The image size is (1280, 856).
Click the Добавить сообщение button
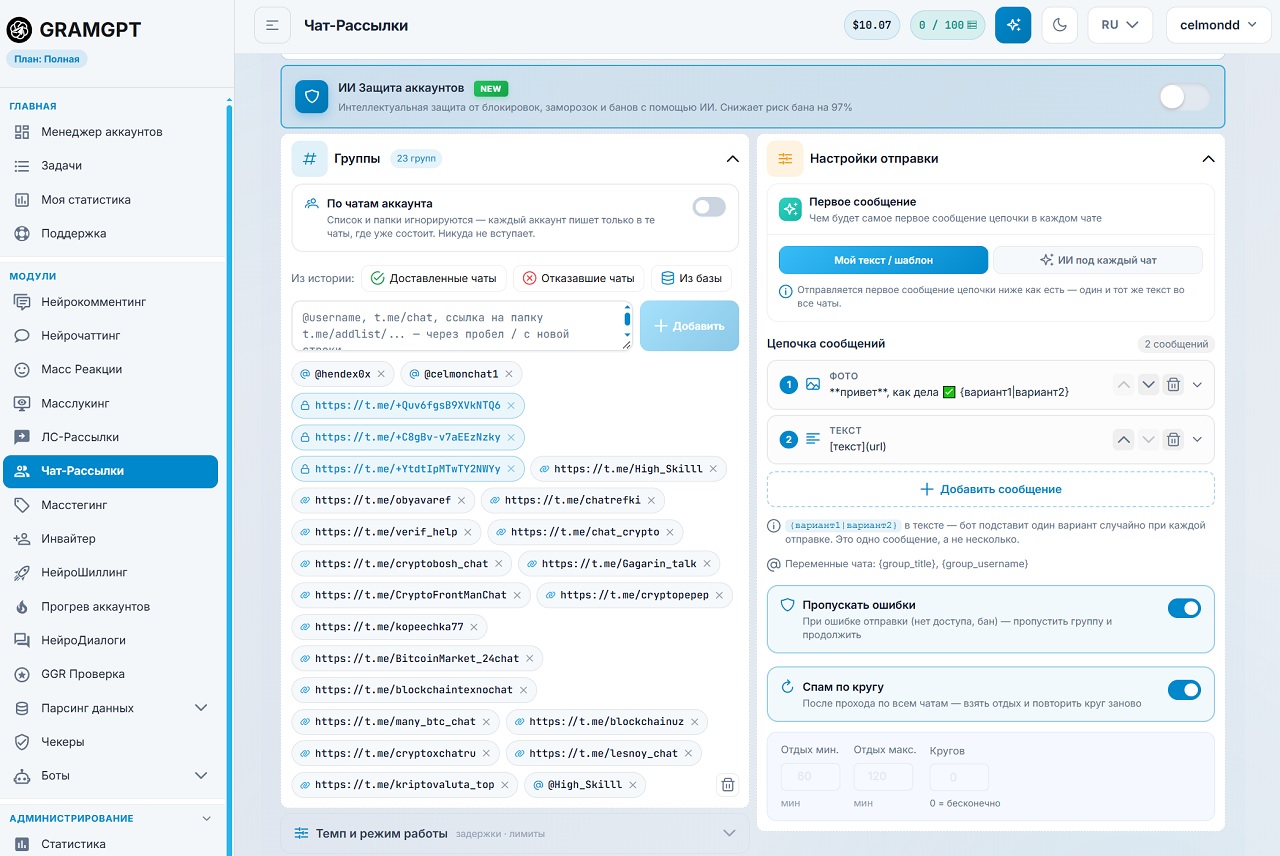[x=990, y=489]
